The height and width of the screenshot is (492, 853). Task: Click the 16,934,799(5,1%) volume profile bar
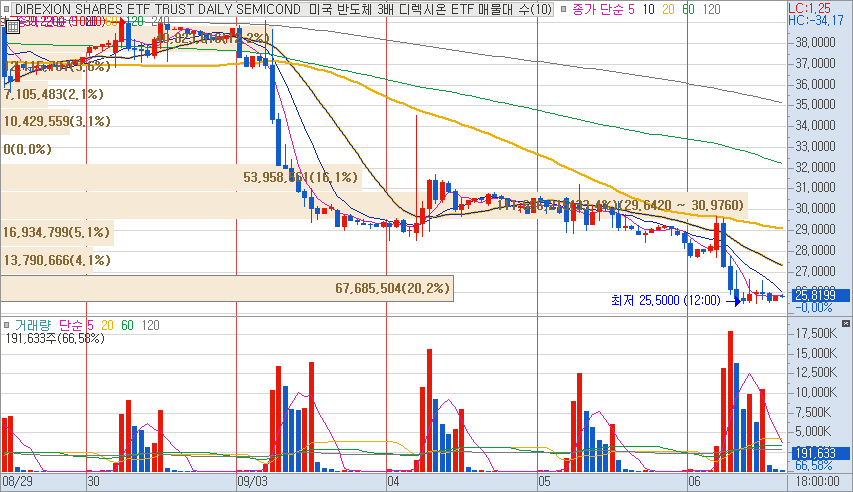click(57, 233)
